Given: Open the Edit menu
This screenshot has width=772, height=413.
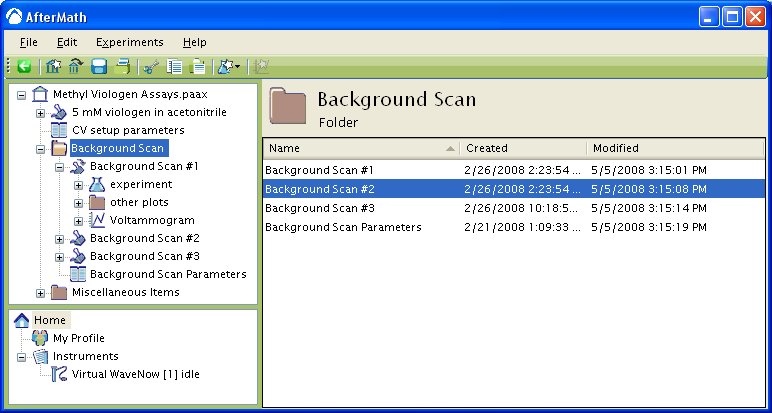Looking at the screenshot, I should point(67,42).
